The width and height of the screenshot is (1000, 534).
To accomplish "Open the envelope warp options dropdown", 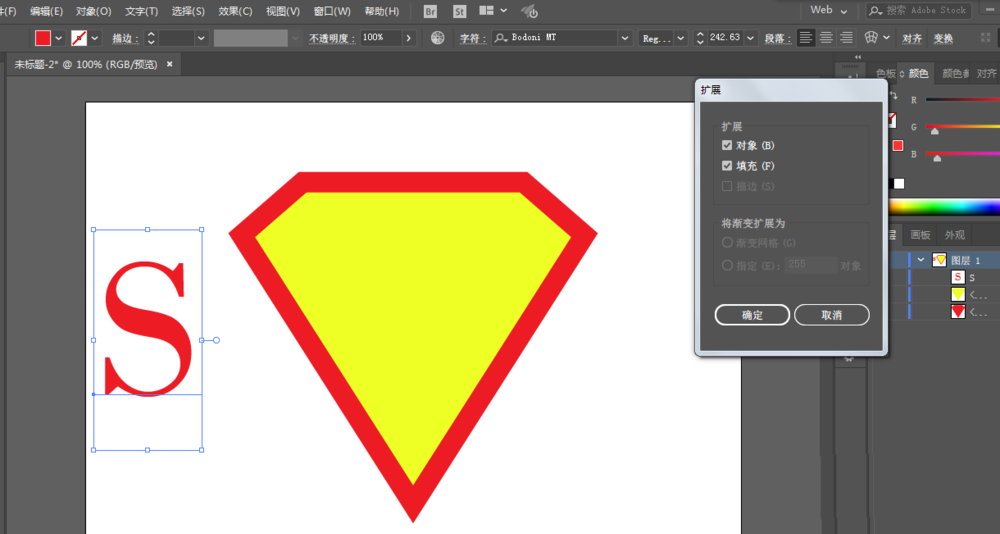I will click(886, 38).
